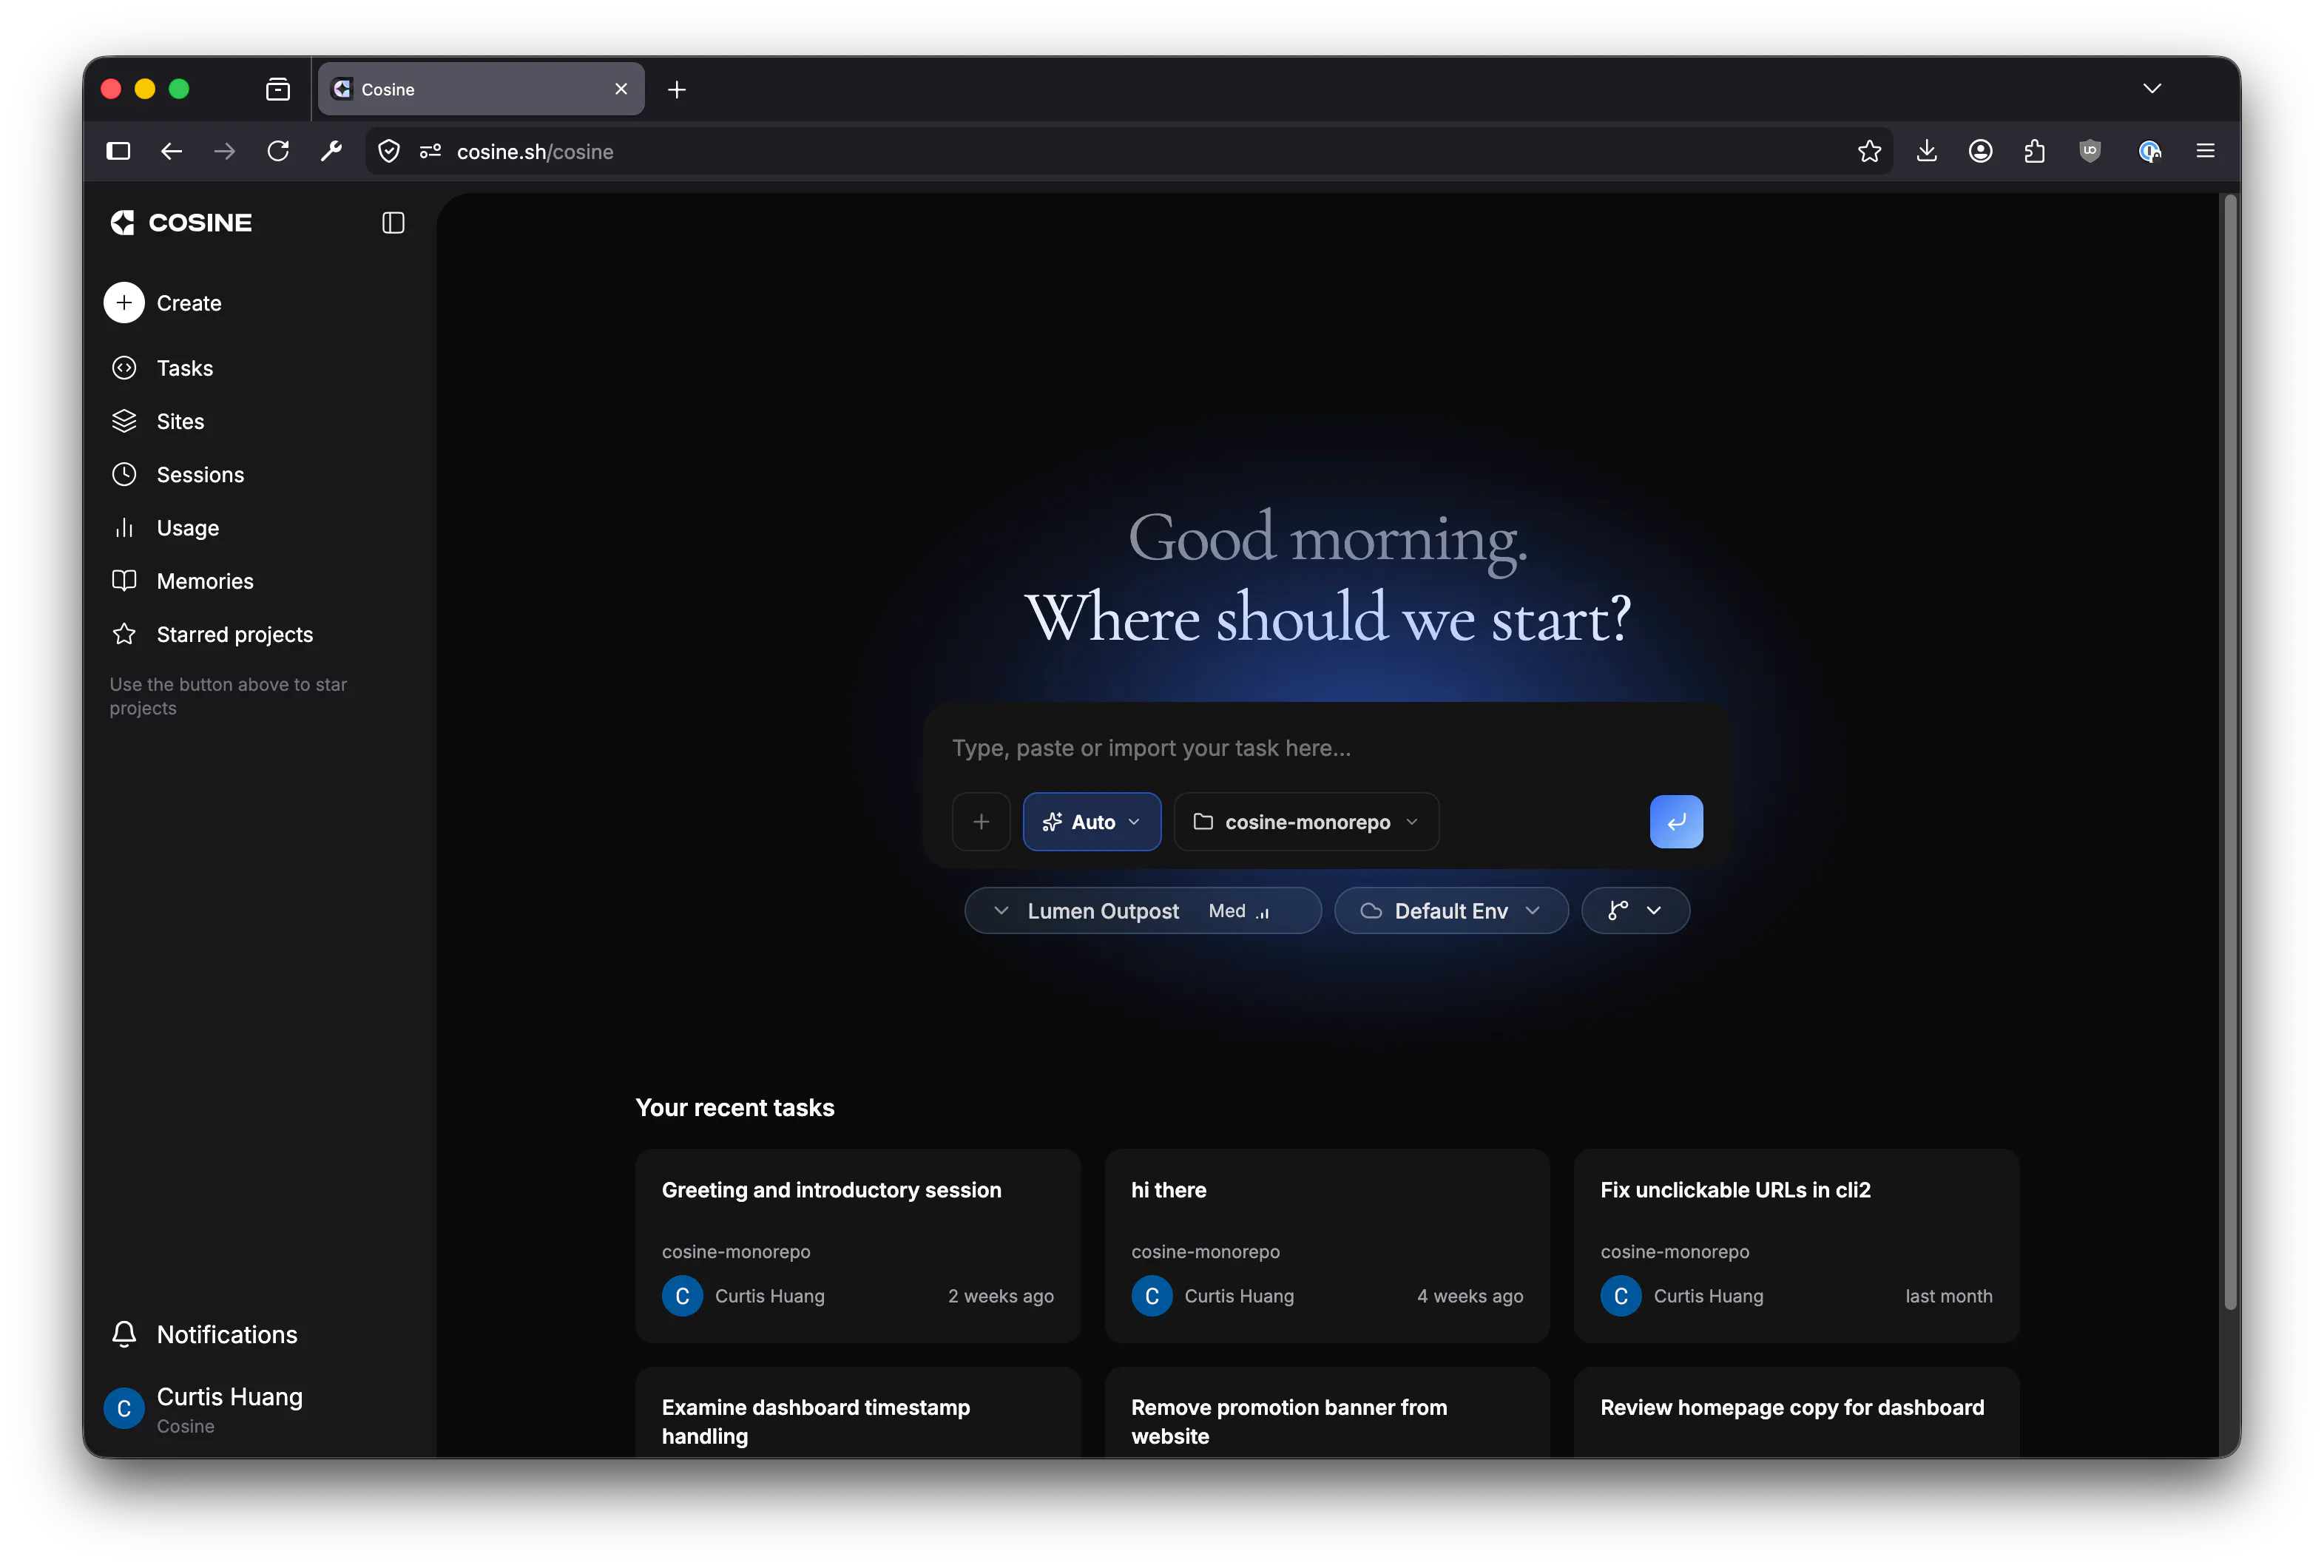Click the task input field
This screenshot has height=1568, width=2324.
point(1326,748)
